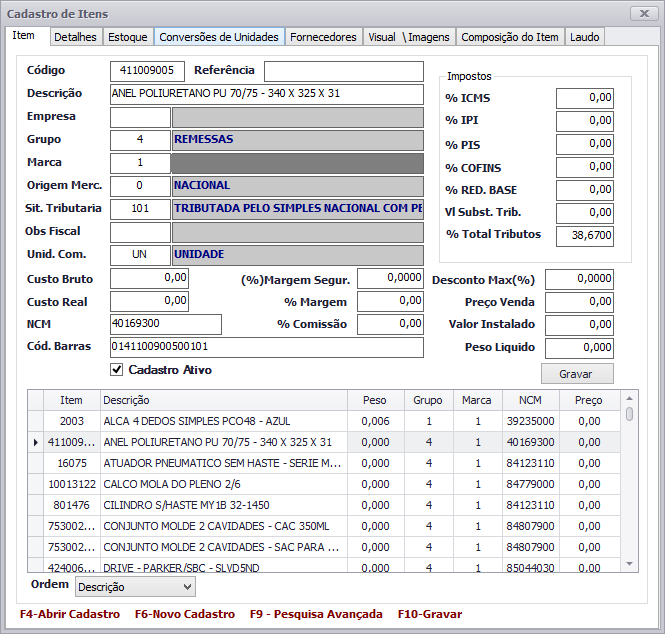
Task: Click the % RED. BASE field
Action: (x=585, y=190)
